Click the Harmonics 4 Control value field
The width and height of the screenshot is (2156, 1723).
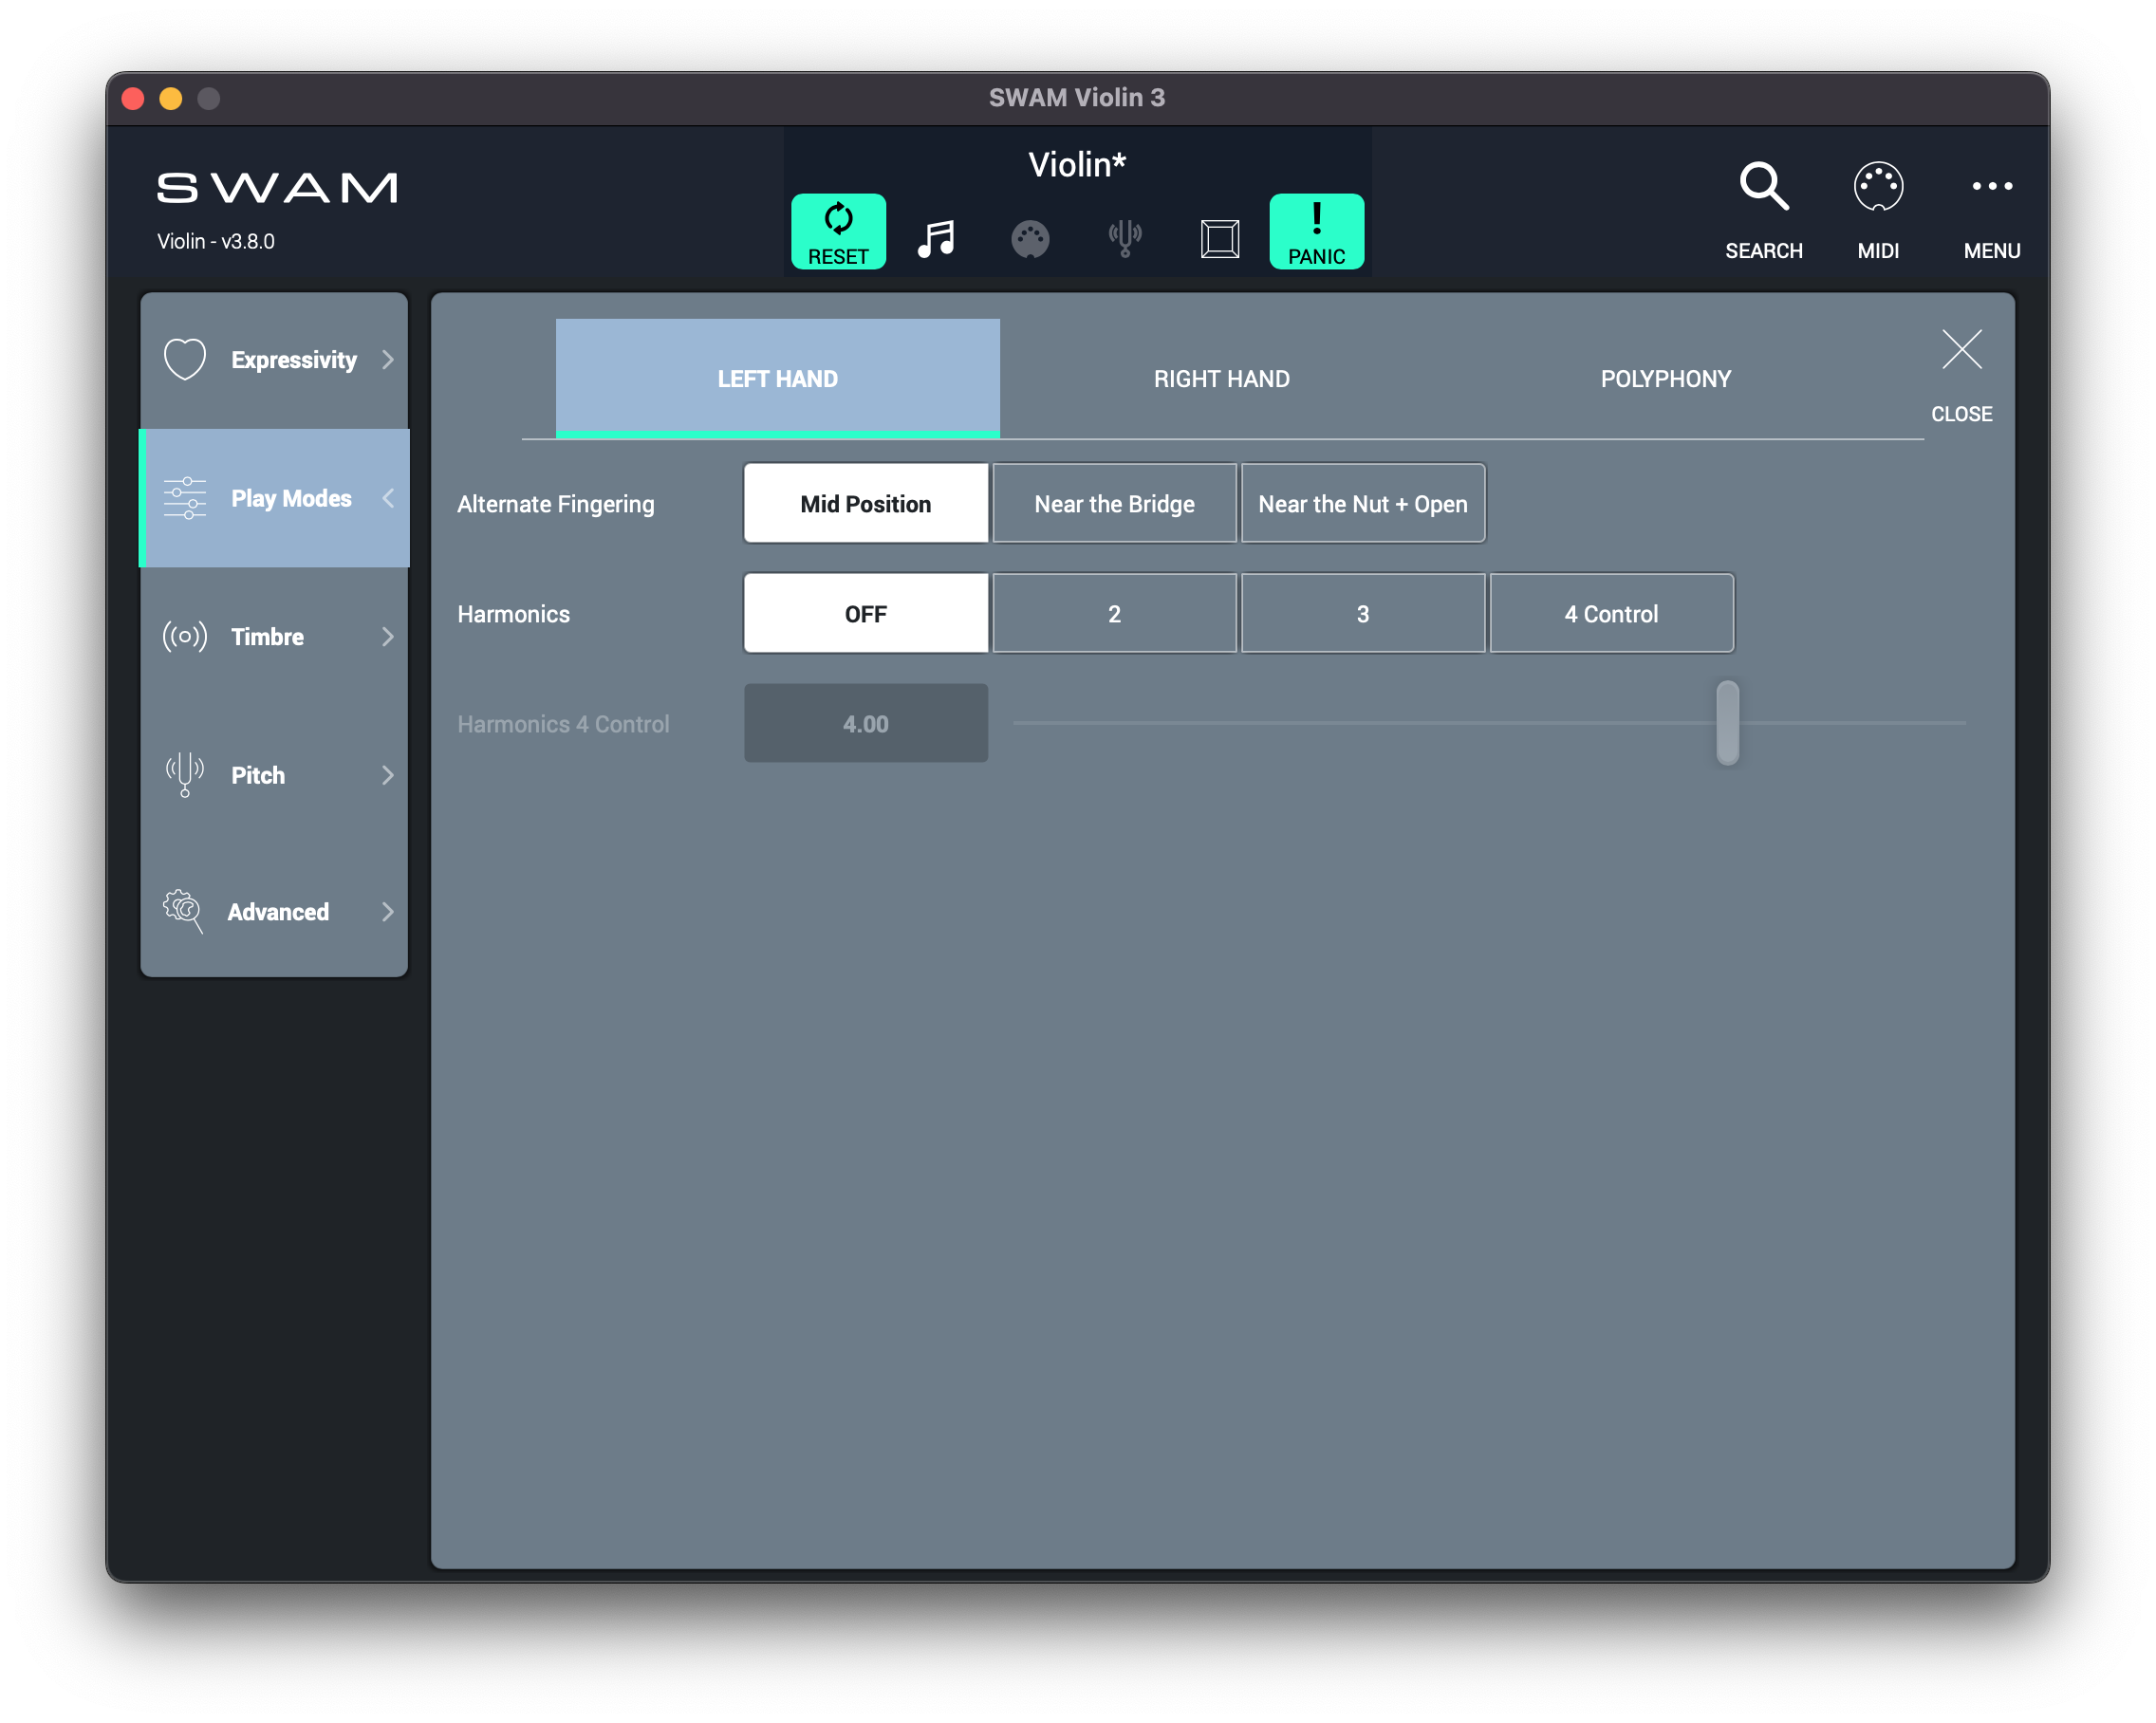866,724
